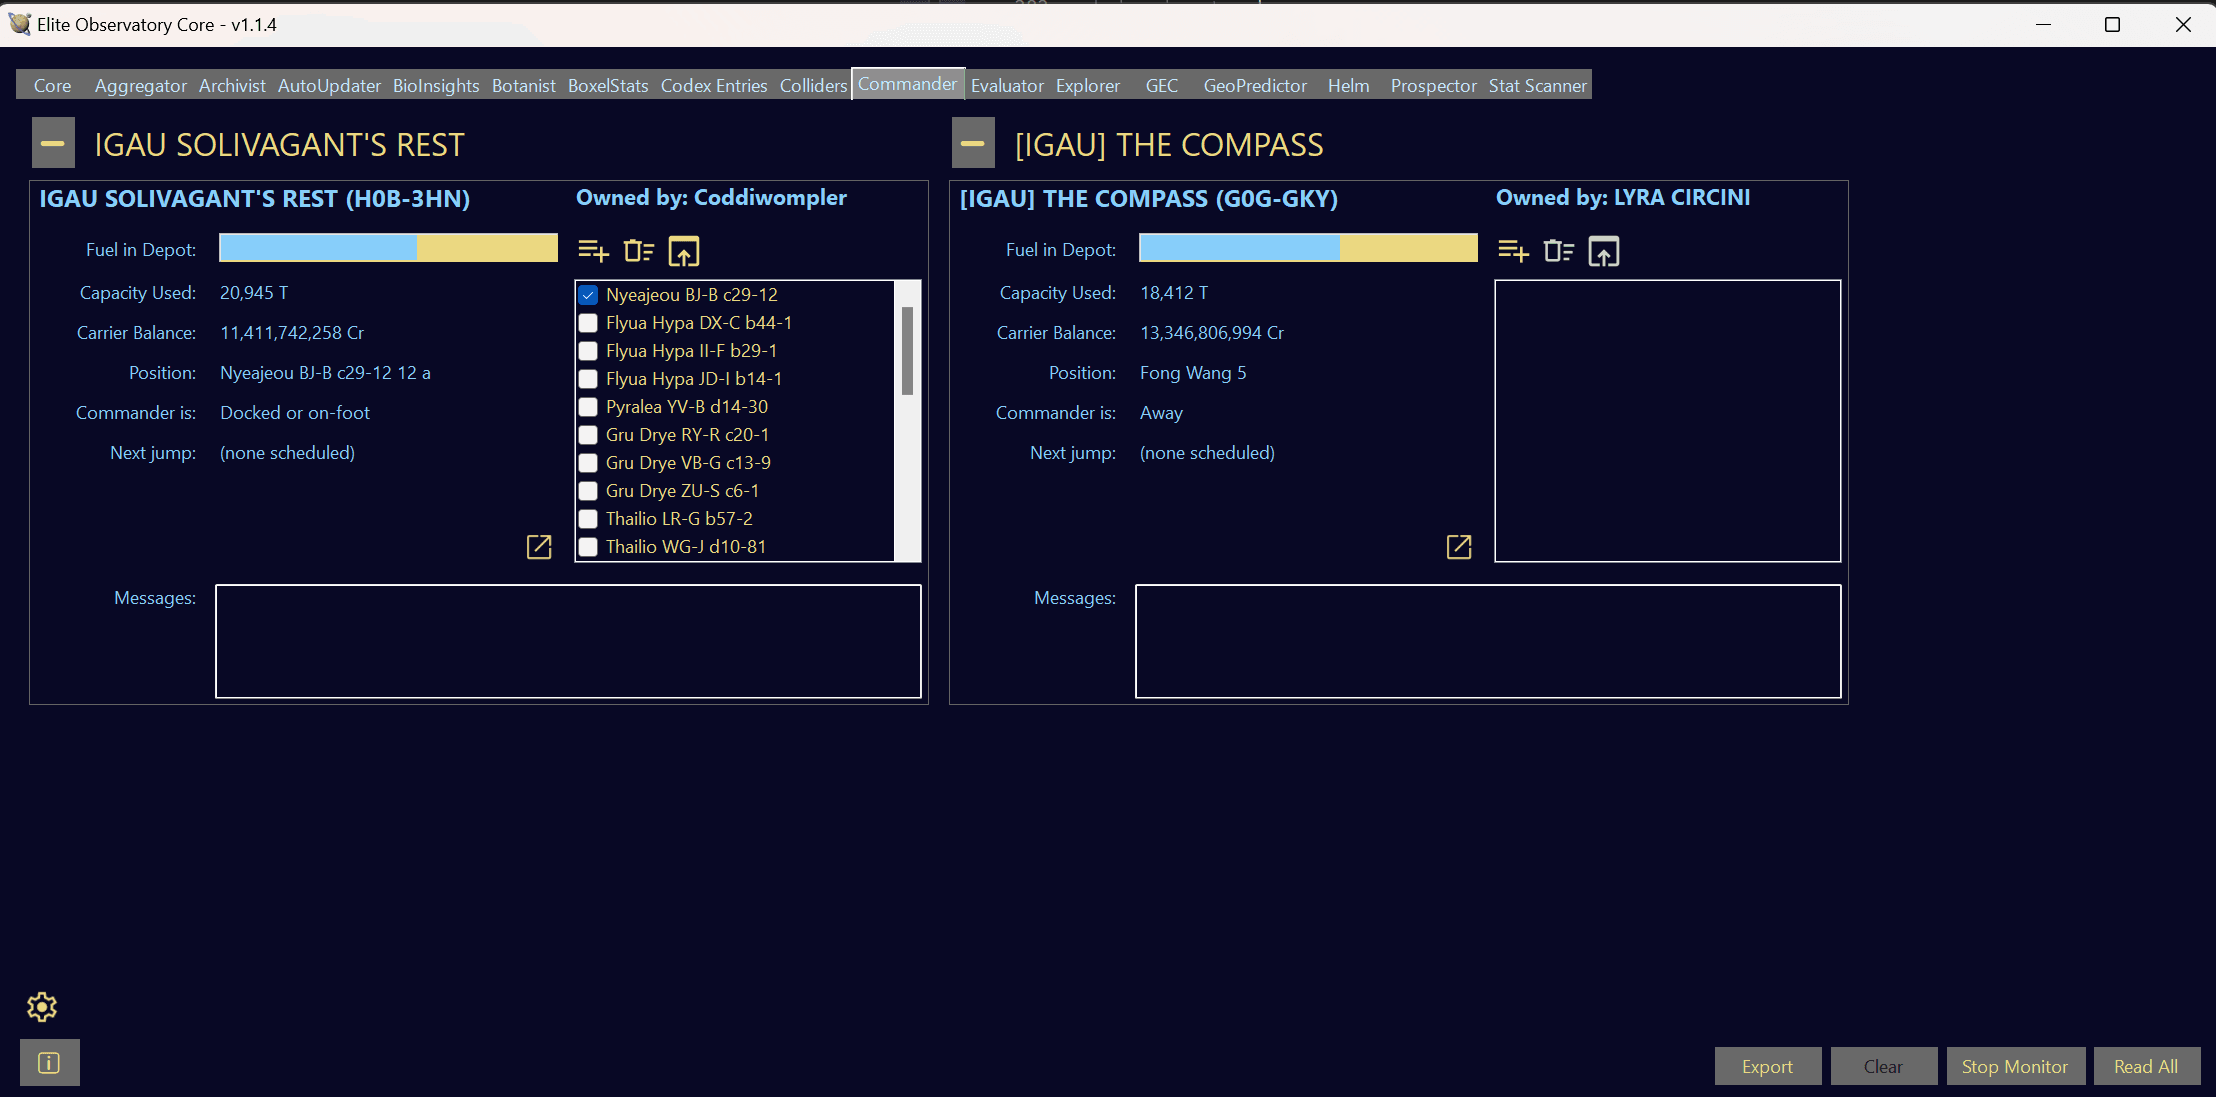Click the upload/deploy icon for Solivagant's Rest
This screenshot has height=1097, width=2216.
(x=683, y=252)
